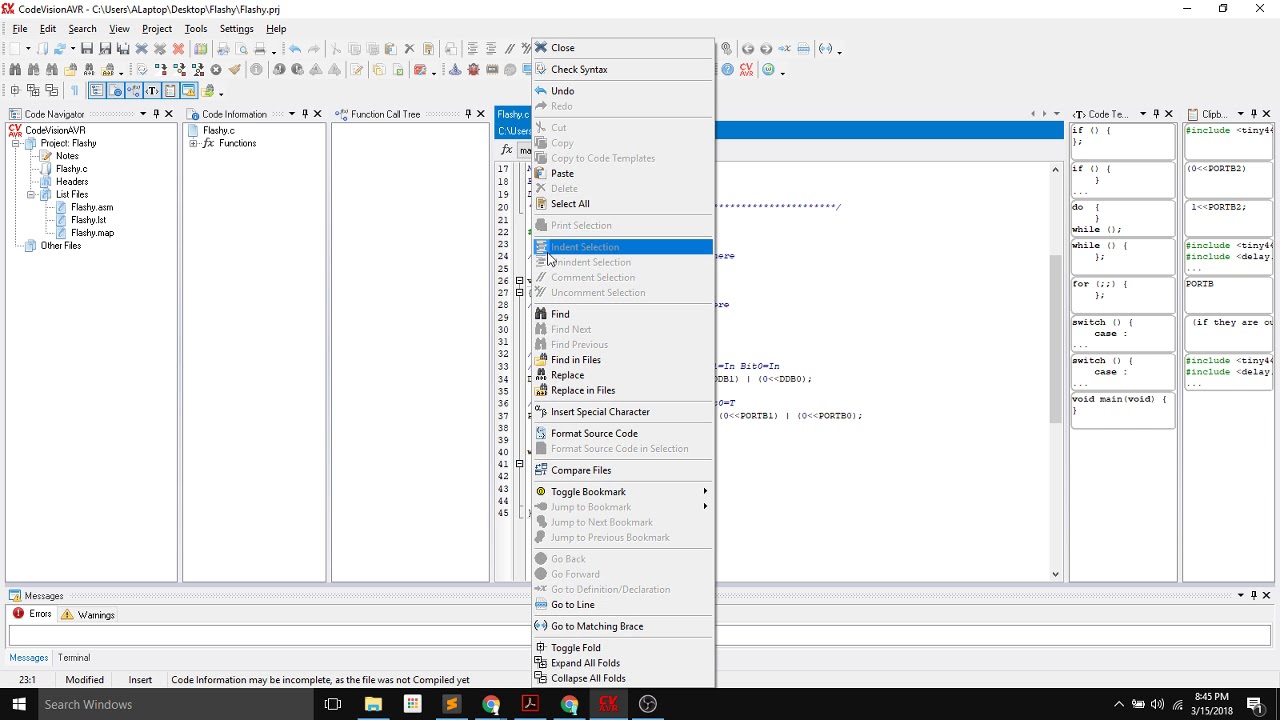Choose Format Source Code from context menu

pyautogui.click(x=593, y=433)
